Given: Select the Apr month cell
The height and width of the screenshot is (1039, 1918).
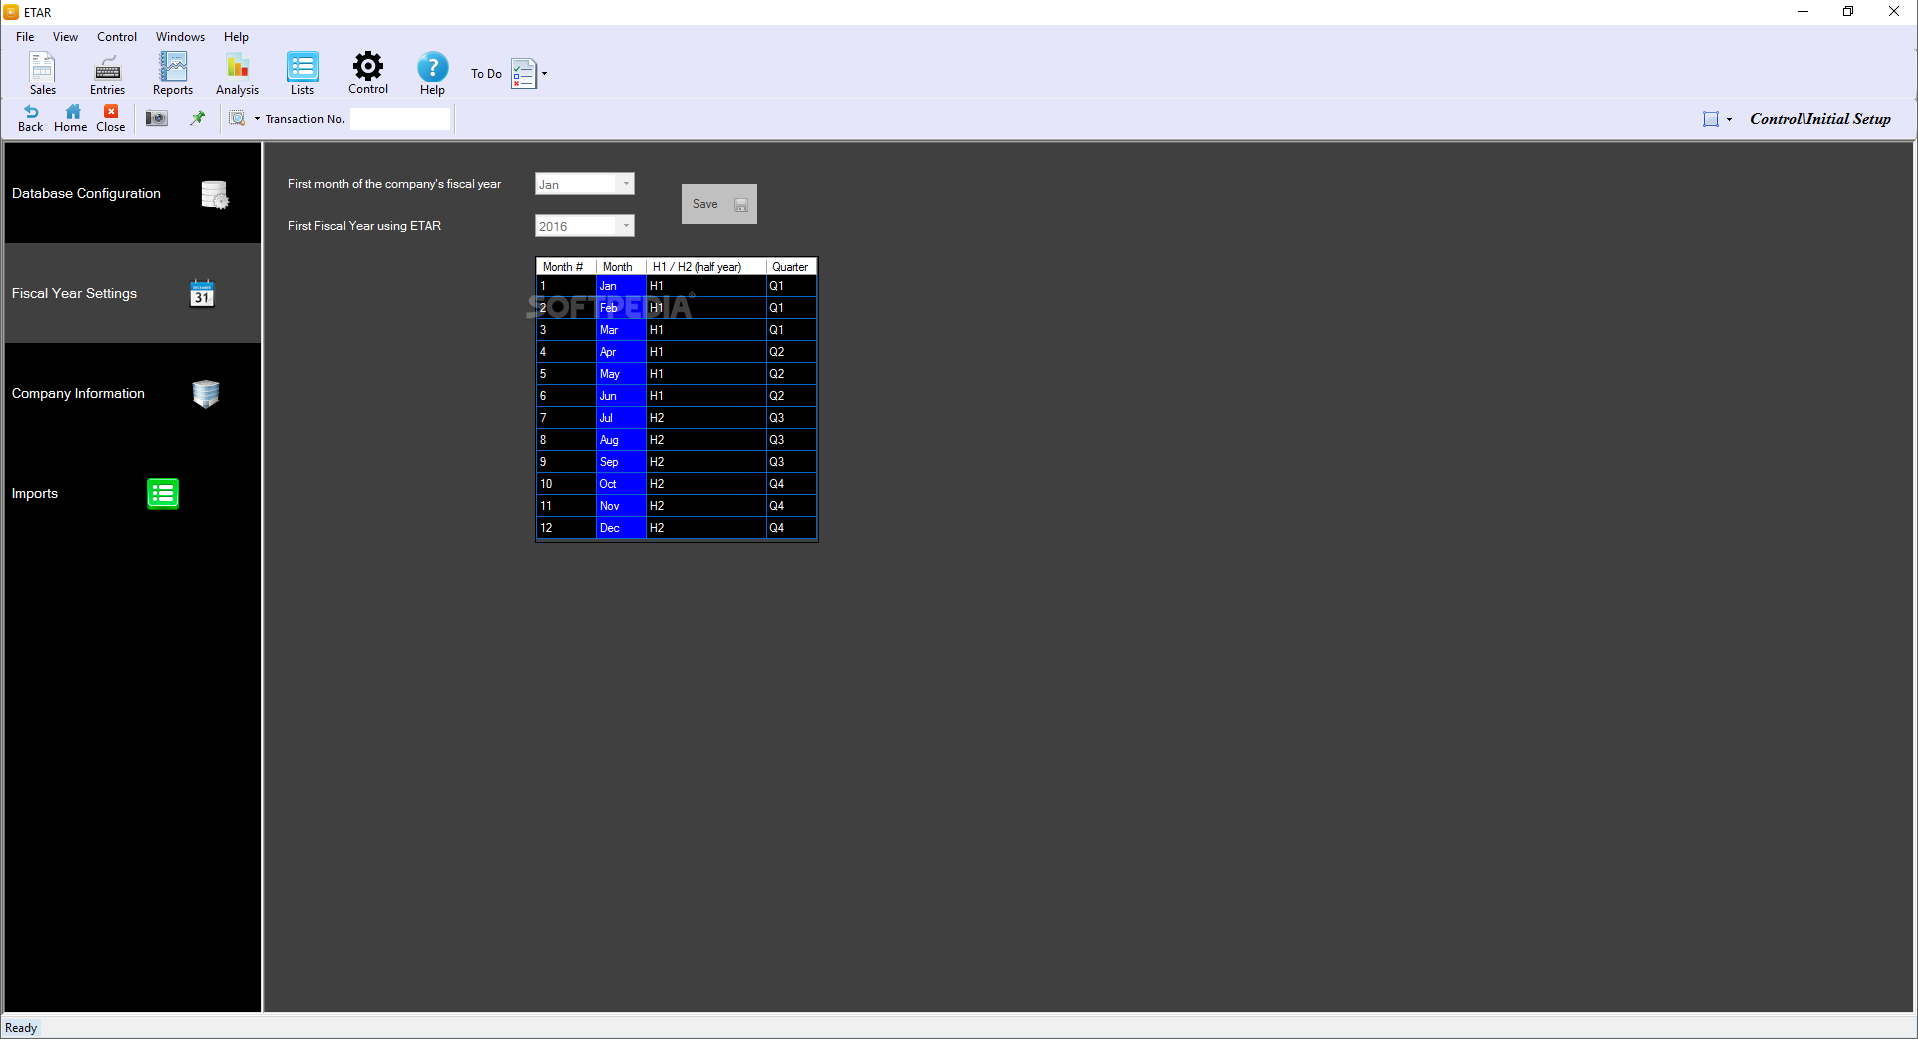Looking at the screenshot, I should point(621,352).
